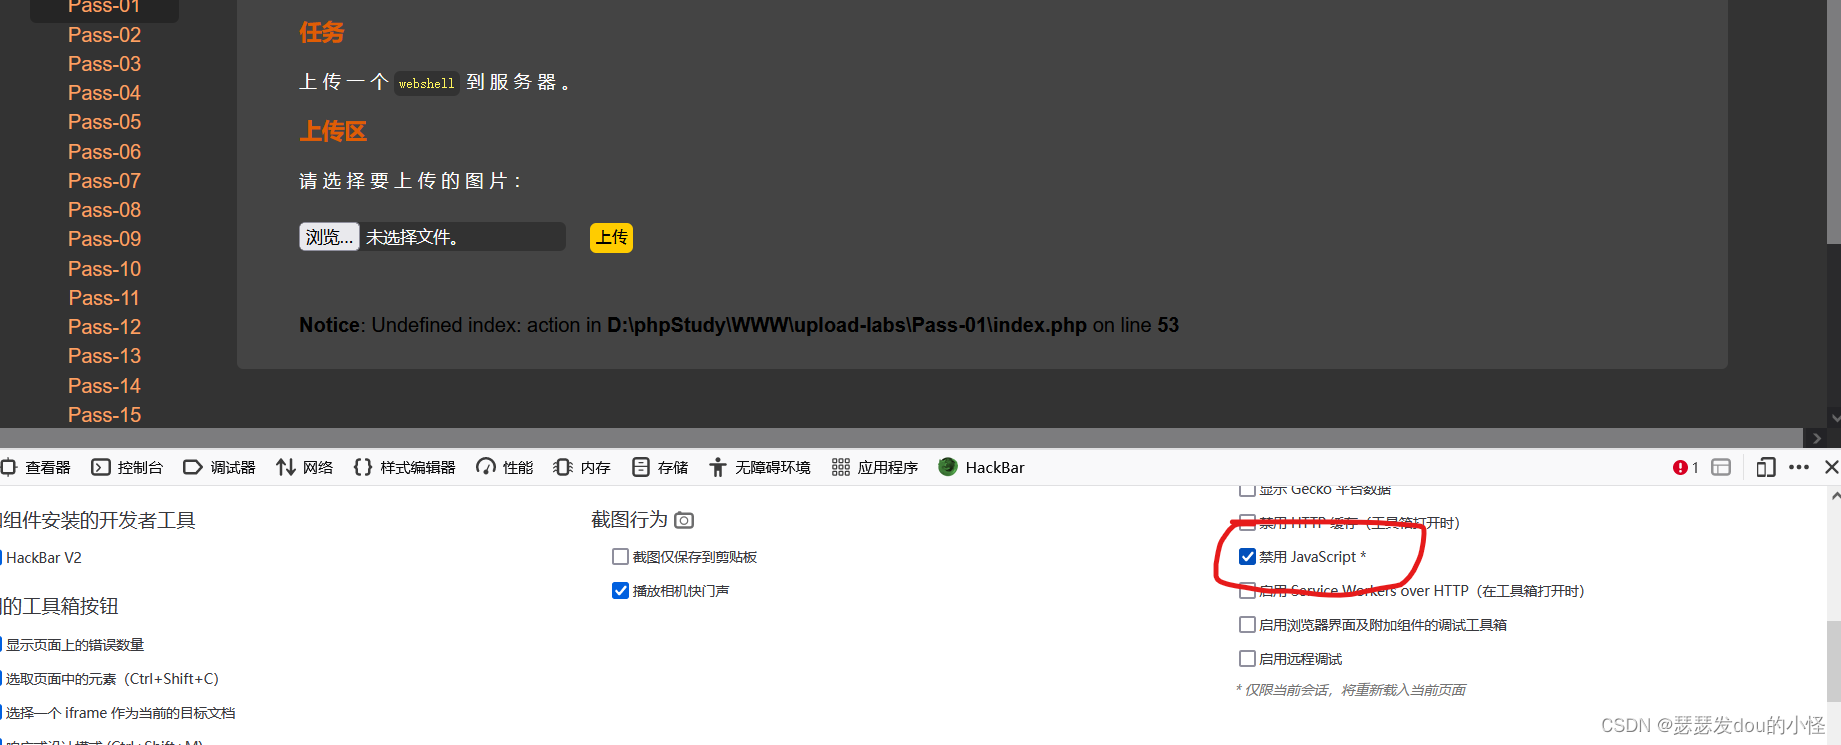Screen dimensions: 1841x745
Task: Click the 选取页面中的元素 (Ctrl+Shift+C) option
Action: pos(112,679)
